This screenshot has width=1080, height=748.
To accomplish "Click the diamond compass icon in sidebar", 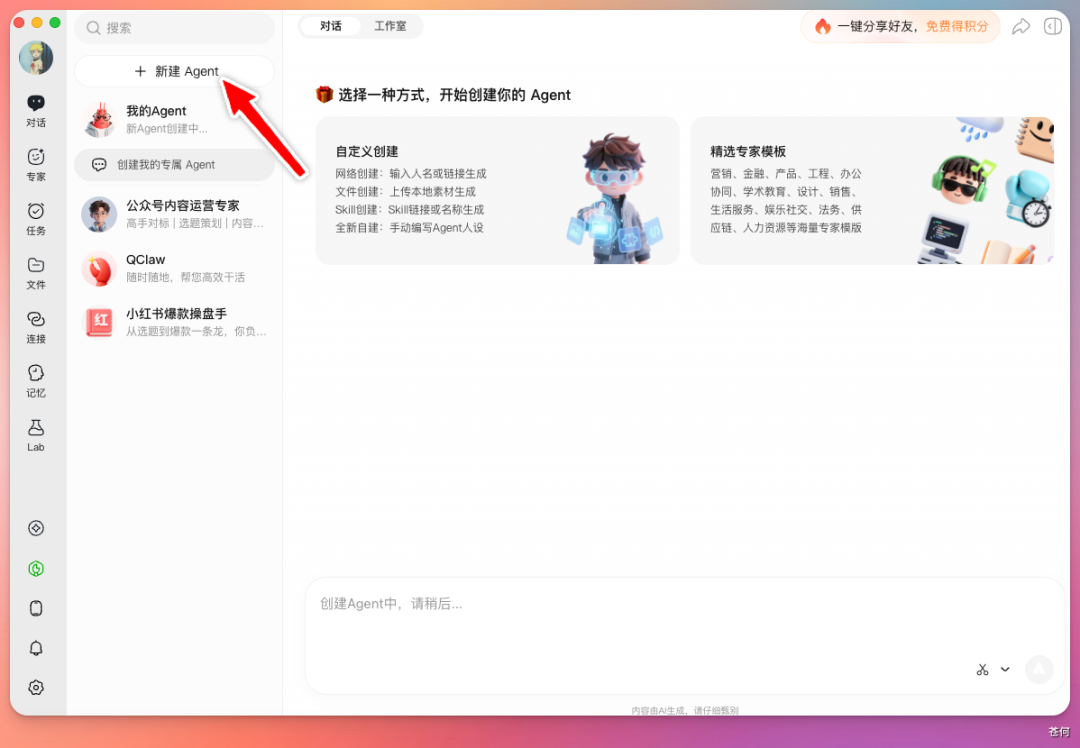I will 36,528.
